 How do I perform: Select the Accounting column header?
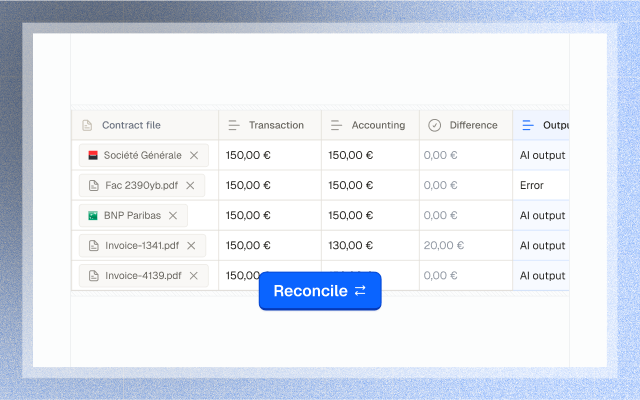(370, 125)
